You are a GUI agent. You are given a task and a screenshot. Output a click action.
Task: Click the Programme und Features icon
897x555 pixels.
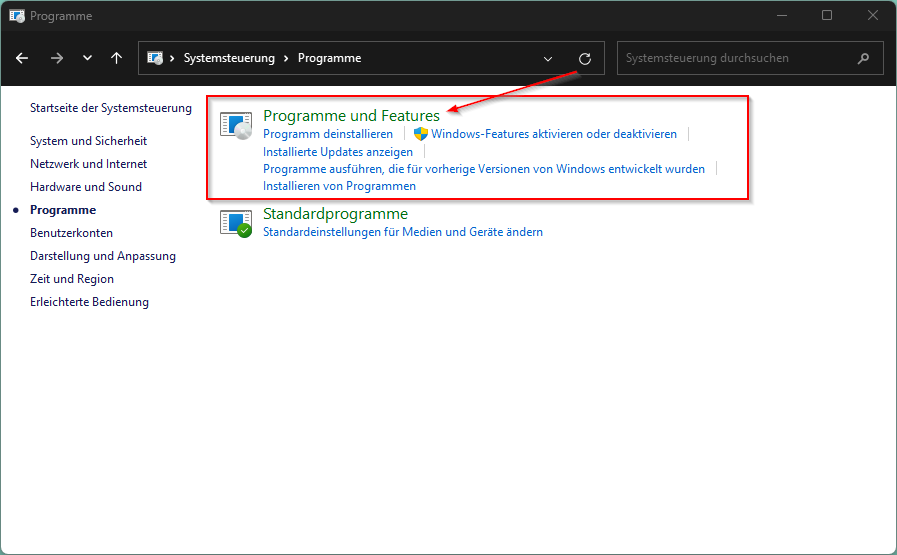coord(236,125)
